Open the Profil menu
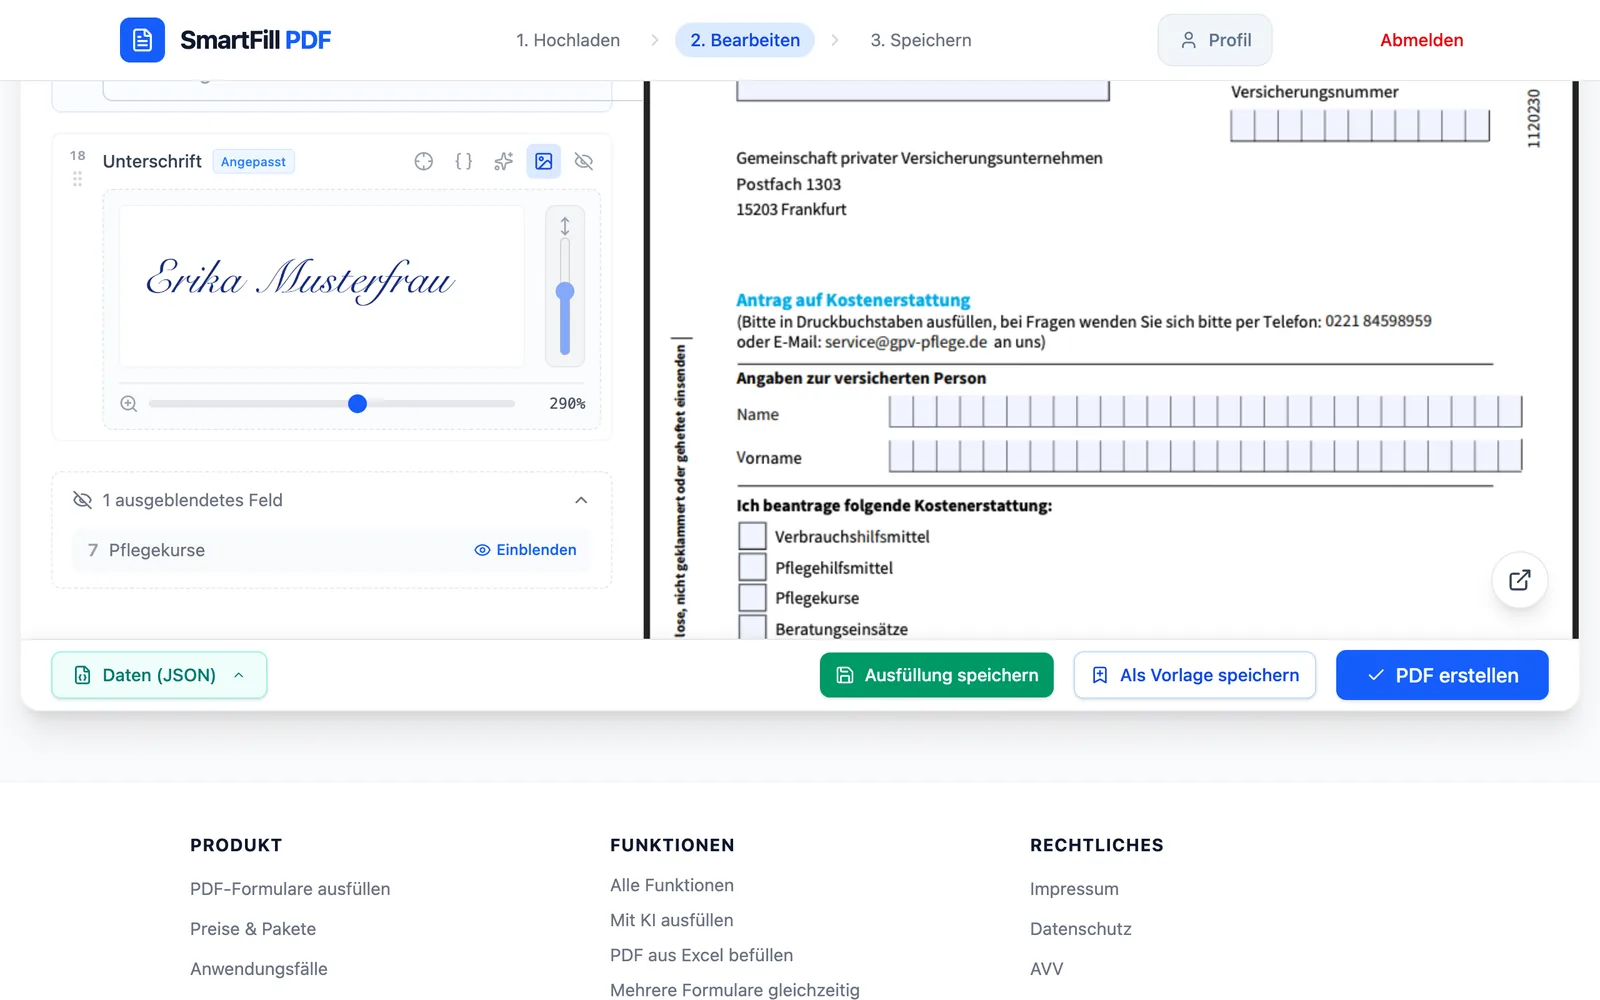Viewport: 1600px width, 1000px height. [1215, 40]
